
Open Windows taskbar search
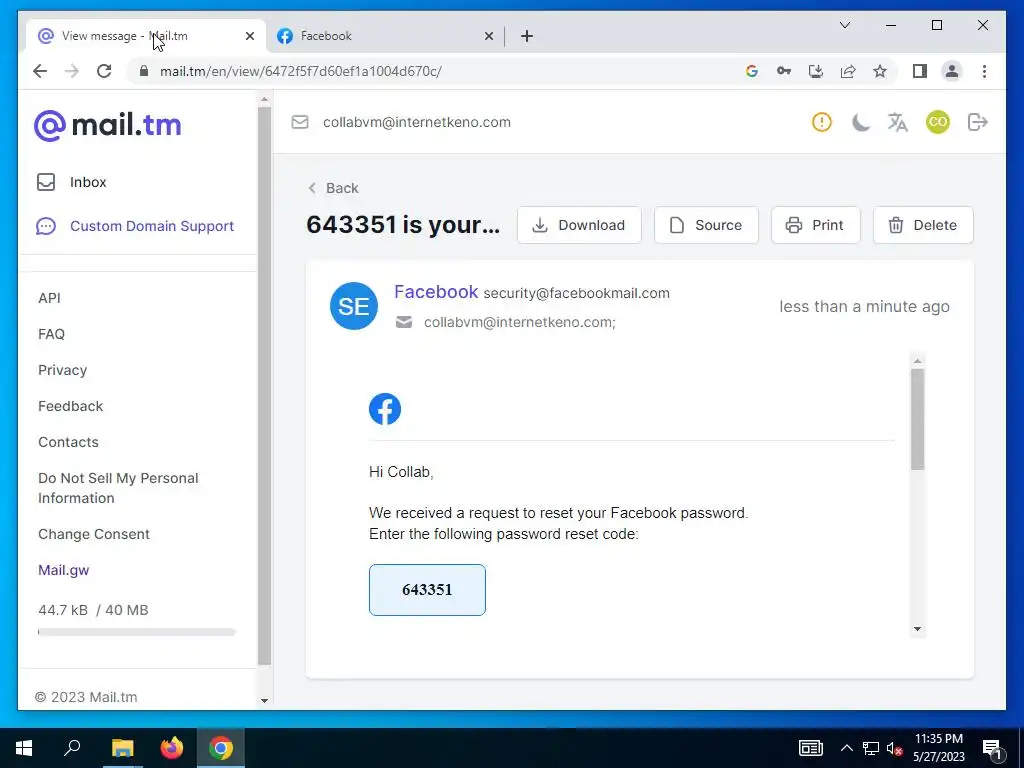(x=72, y=748)
